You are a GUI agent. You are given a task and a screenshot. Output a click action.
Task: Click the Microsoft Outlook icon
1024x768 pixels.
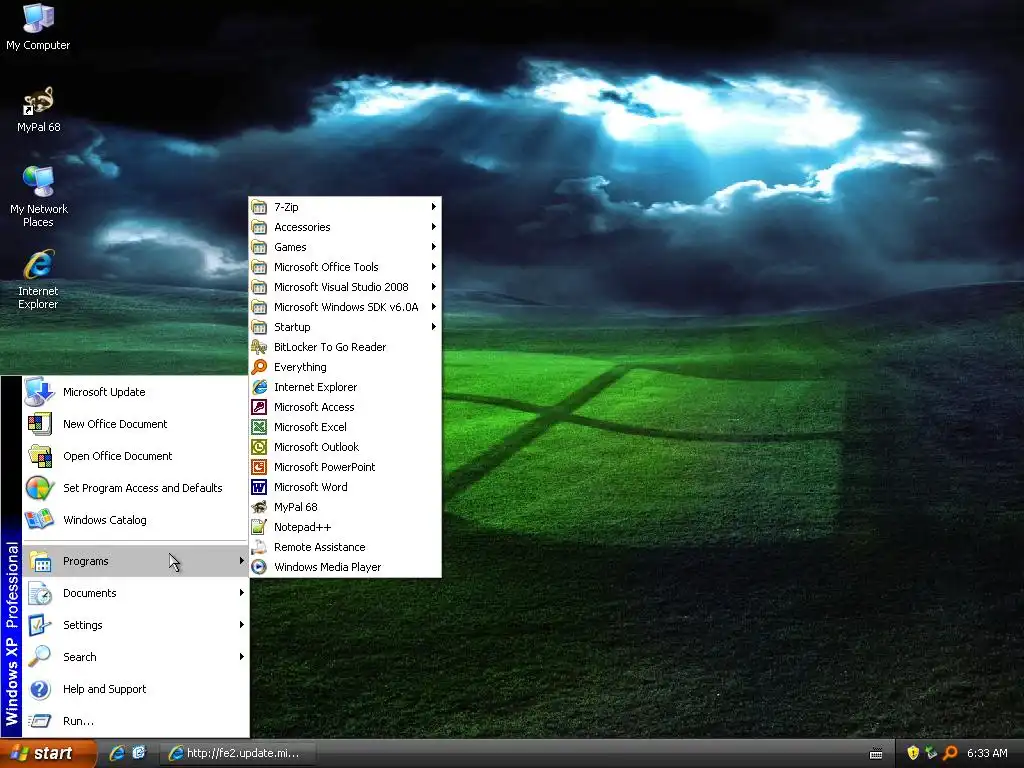coord(259,447)
